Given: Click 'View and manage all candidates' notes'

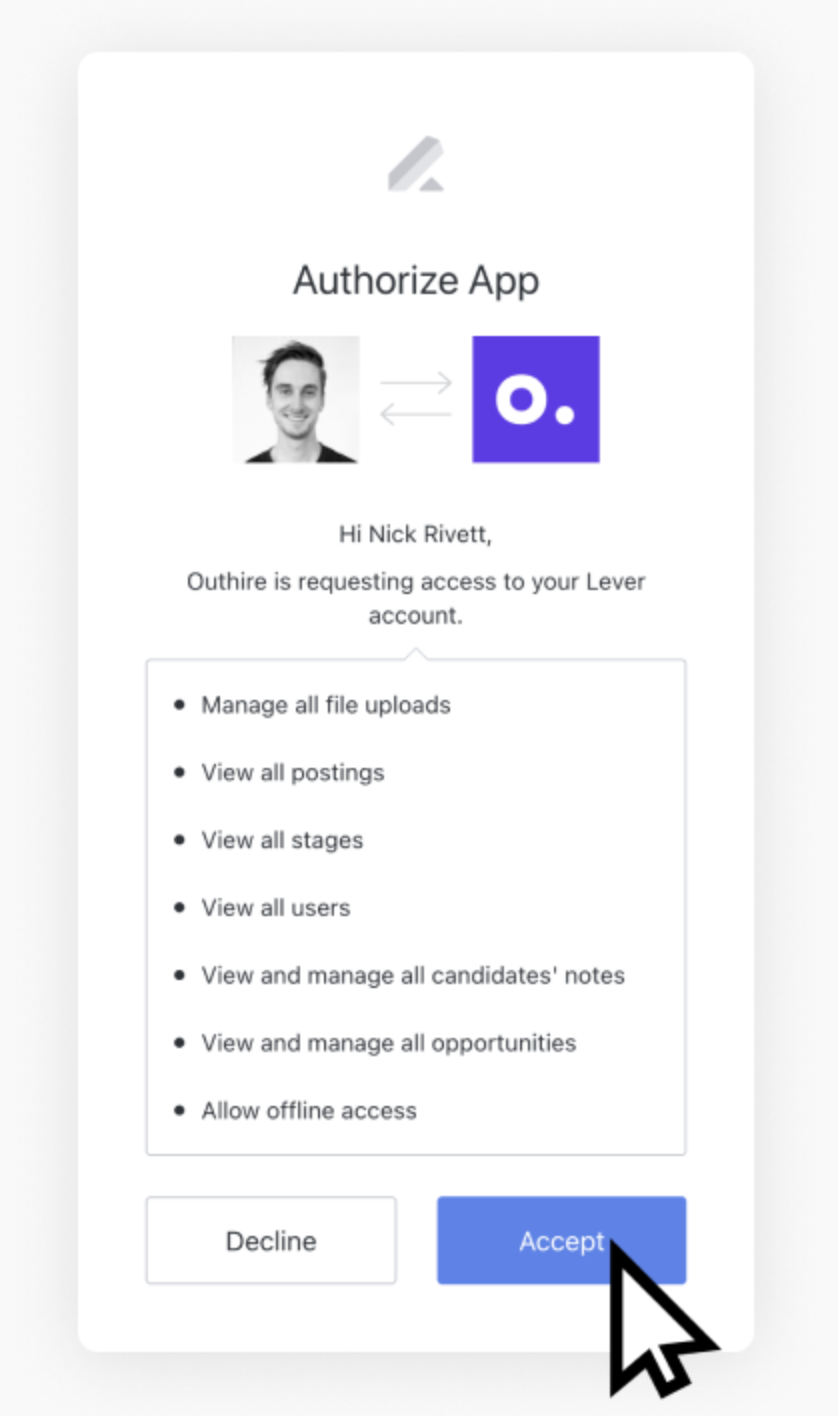Looking at the screenshot, I should coord(413,975).
